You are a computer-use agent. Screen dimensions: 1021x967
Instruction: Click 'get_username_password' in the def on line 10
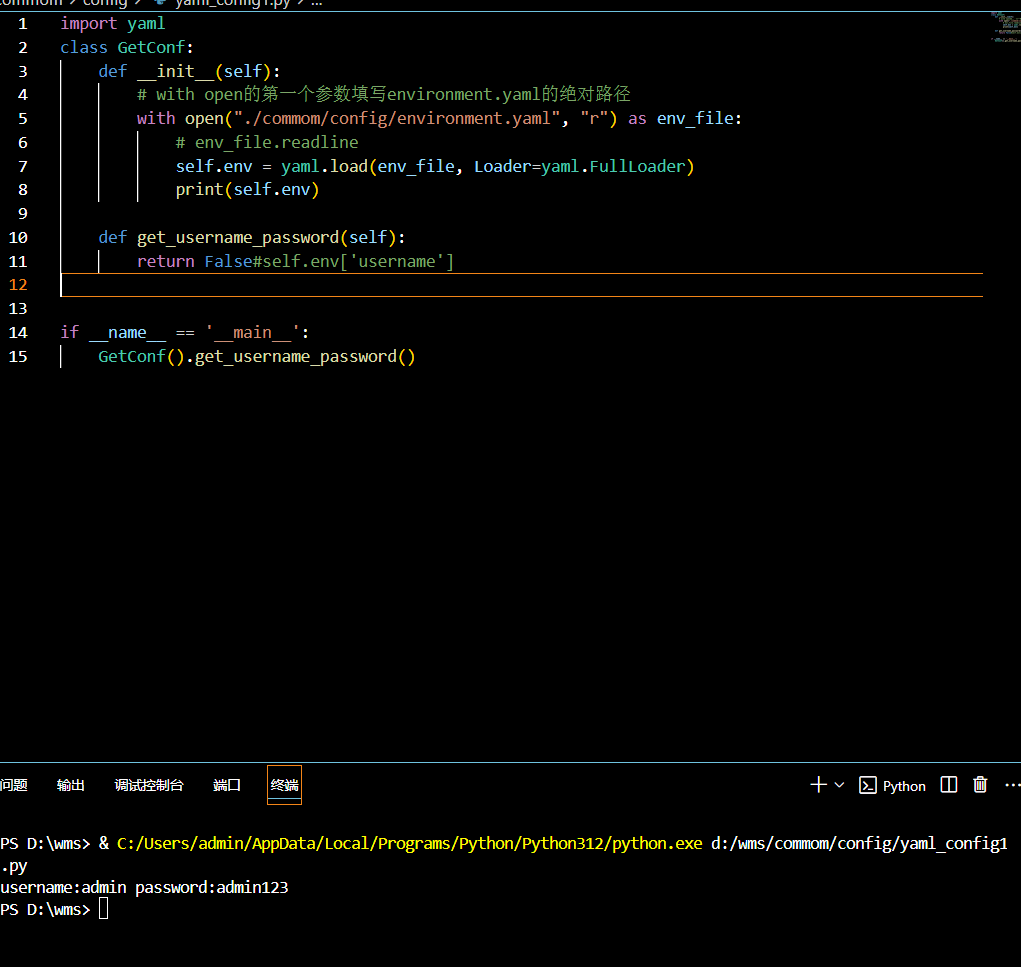point(238,238)
